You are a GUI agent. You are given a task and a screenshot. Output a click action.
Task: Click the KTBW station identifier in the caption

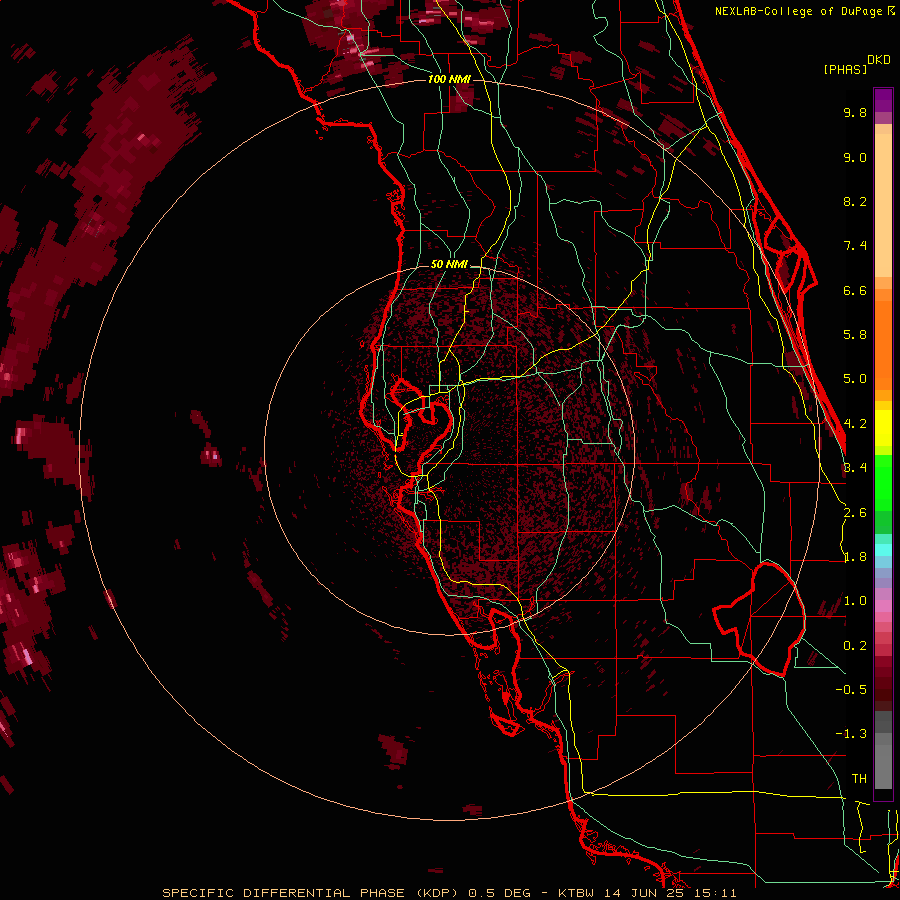tap(575, 893)
